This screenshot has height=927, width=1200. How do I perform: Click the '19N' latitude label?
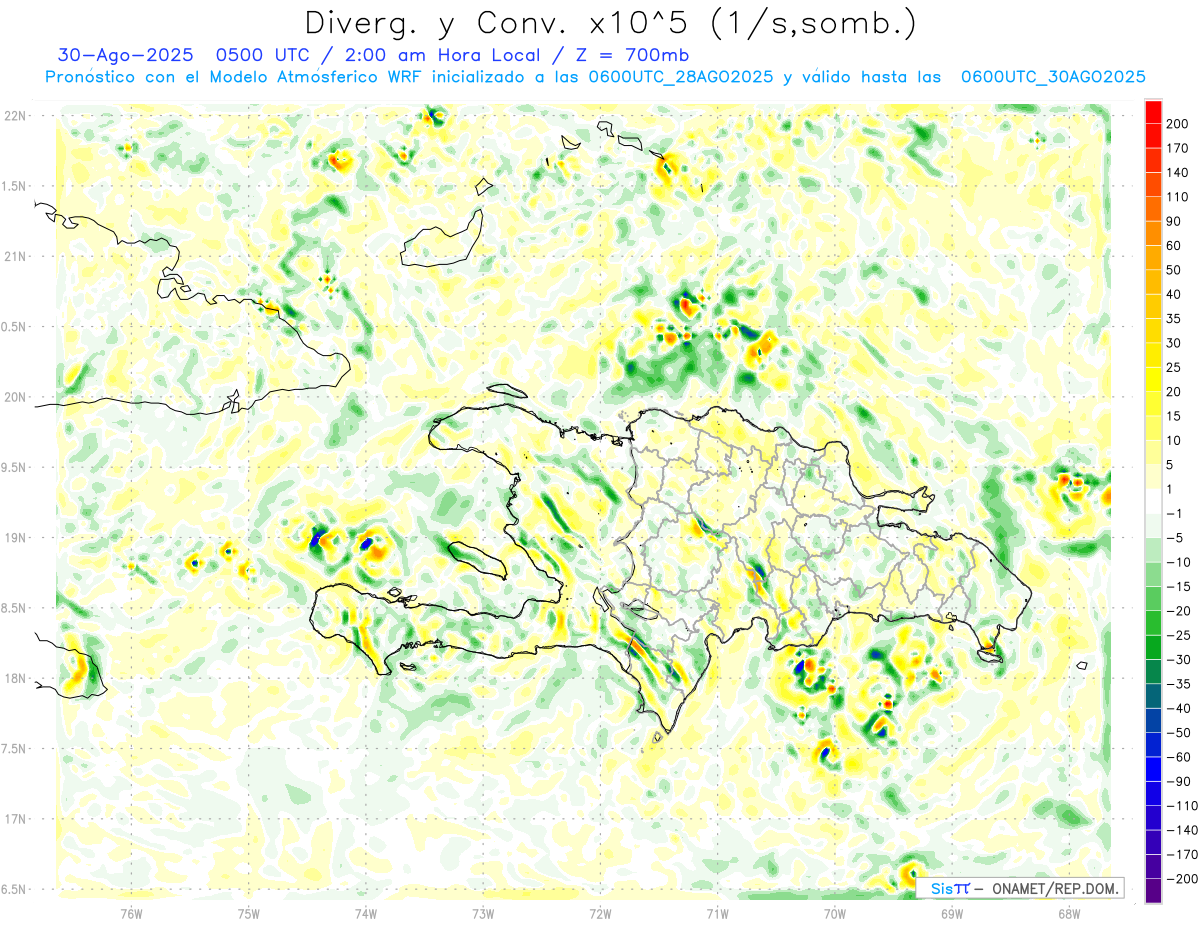coord(15,538)
